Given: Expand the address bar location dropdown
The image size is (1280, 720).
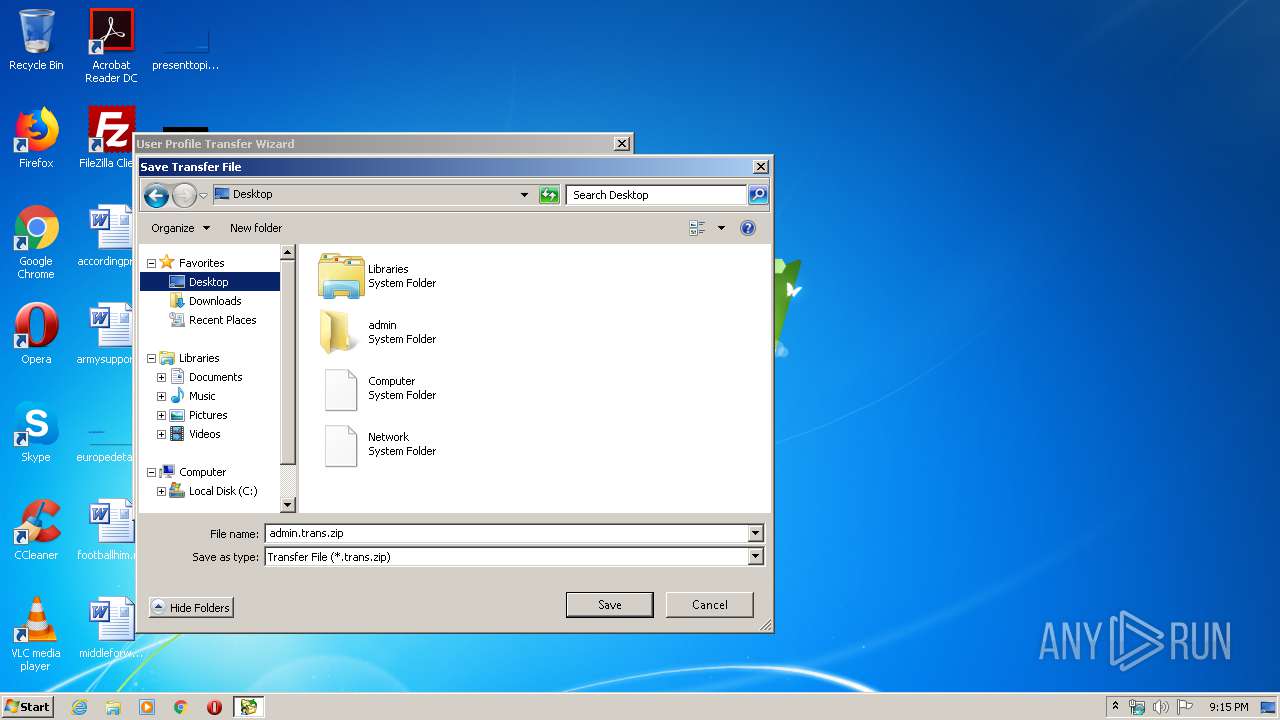Looking at the screenshot, I should coord(524,195).
